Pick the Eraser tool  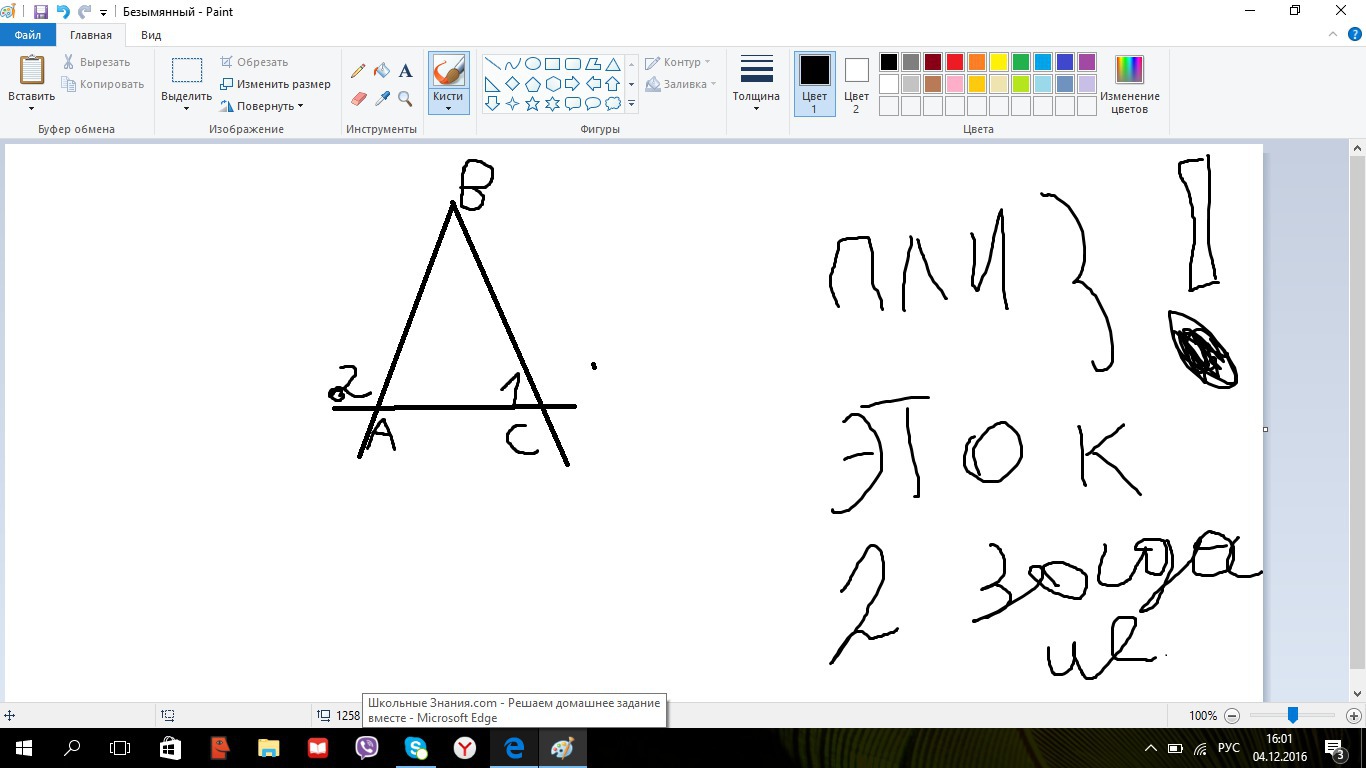[358, 98]
